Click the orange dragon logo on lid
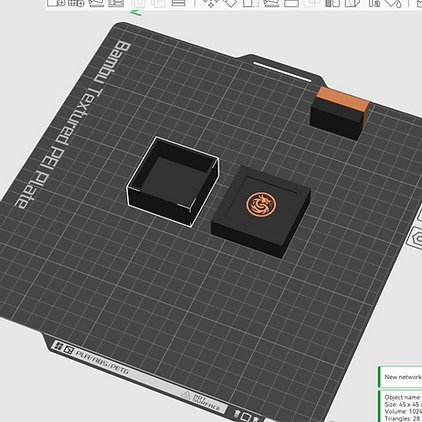 261,204
